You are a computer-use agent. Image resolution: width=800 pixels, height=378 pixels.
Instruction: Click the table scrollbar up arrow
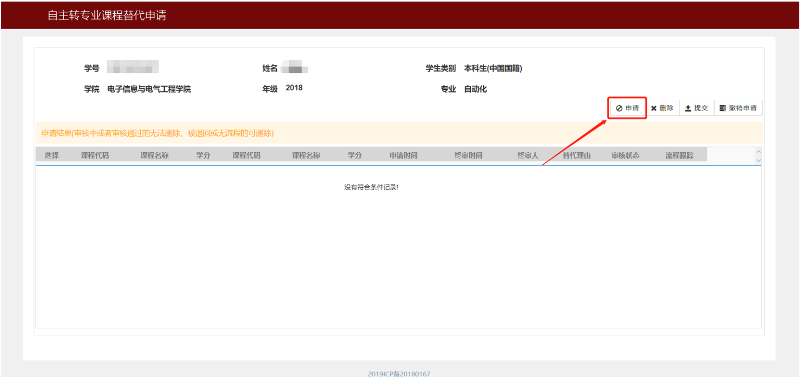tap(758, 151)
